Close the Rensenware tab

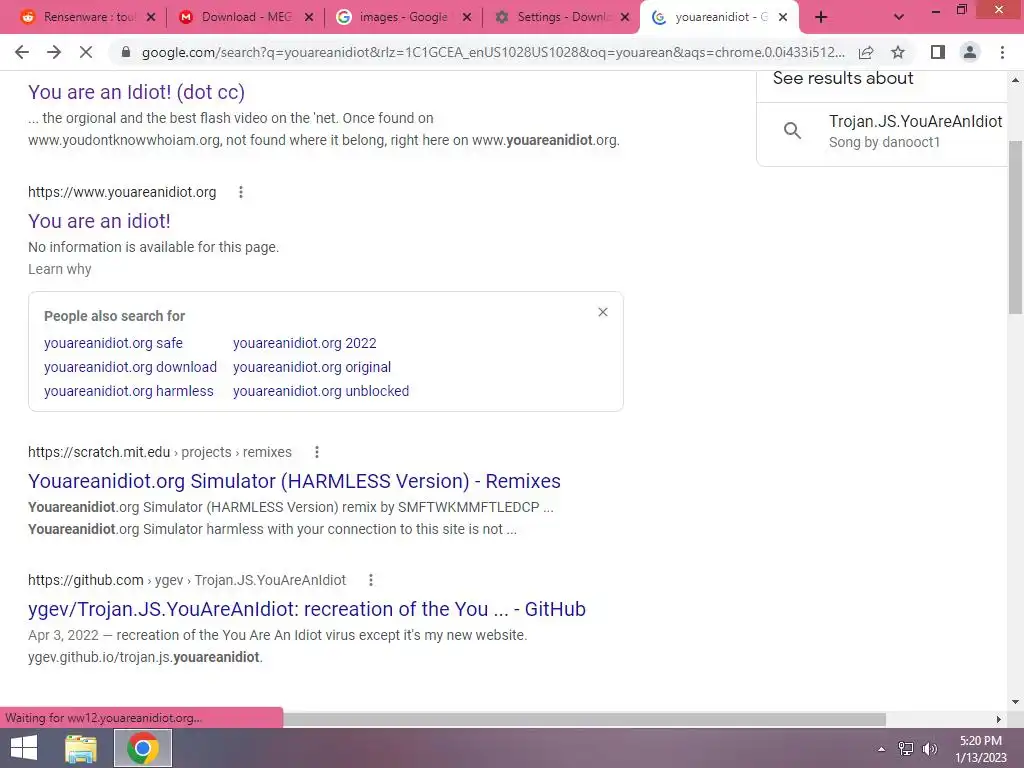151,18
